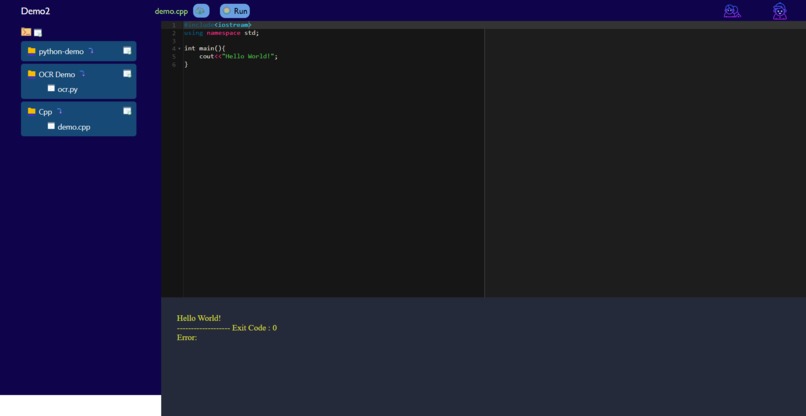Click the yellow Cpp folder icon
This screenshot has height=416, width=806.
31,111
